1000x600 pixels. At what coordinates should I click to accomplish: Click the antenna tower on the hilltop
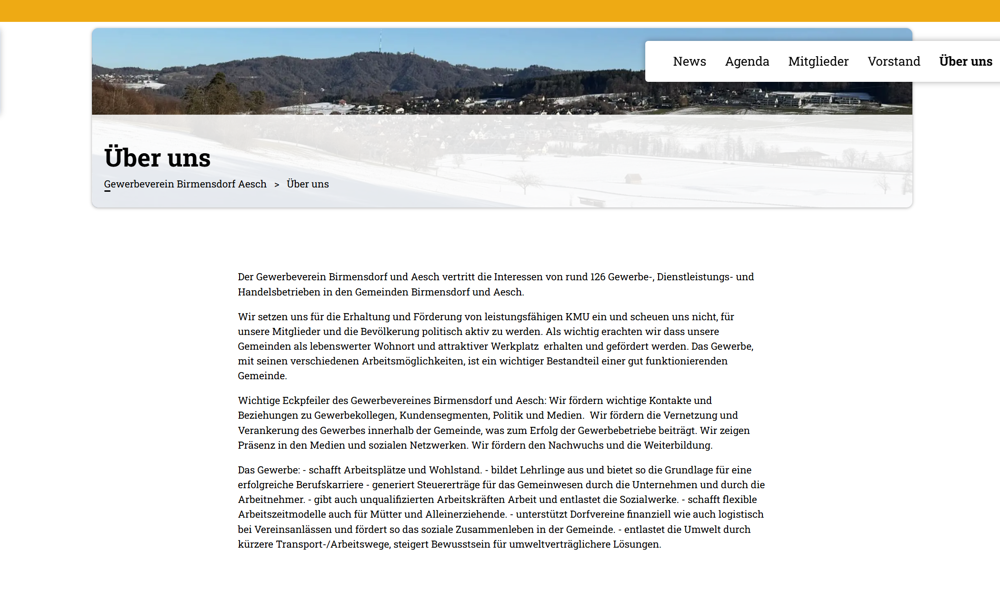click(379, 45)
